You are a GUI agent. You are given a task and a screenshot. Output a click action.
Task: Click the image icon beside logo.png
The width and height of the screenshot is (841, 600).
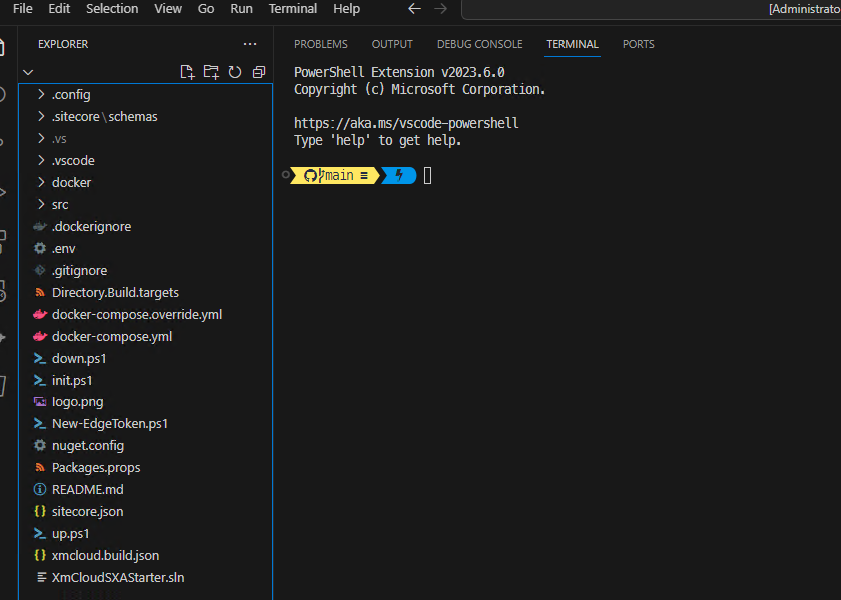[40, 402]
